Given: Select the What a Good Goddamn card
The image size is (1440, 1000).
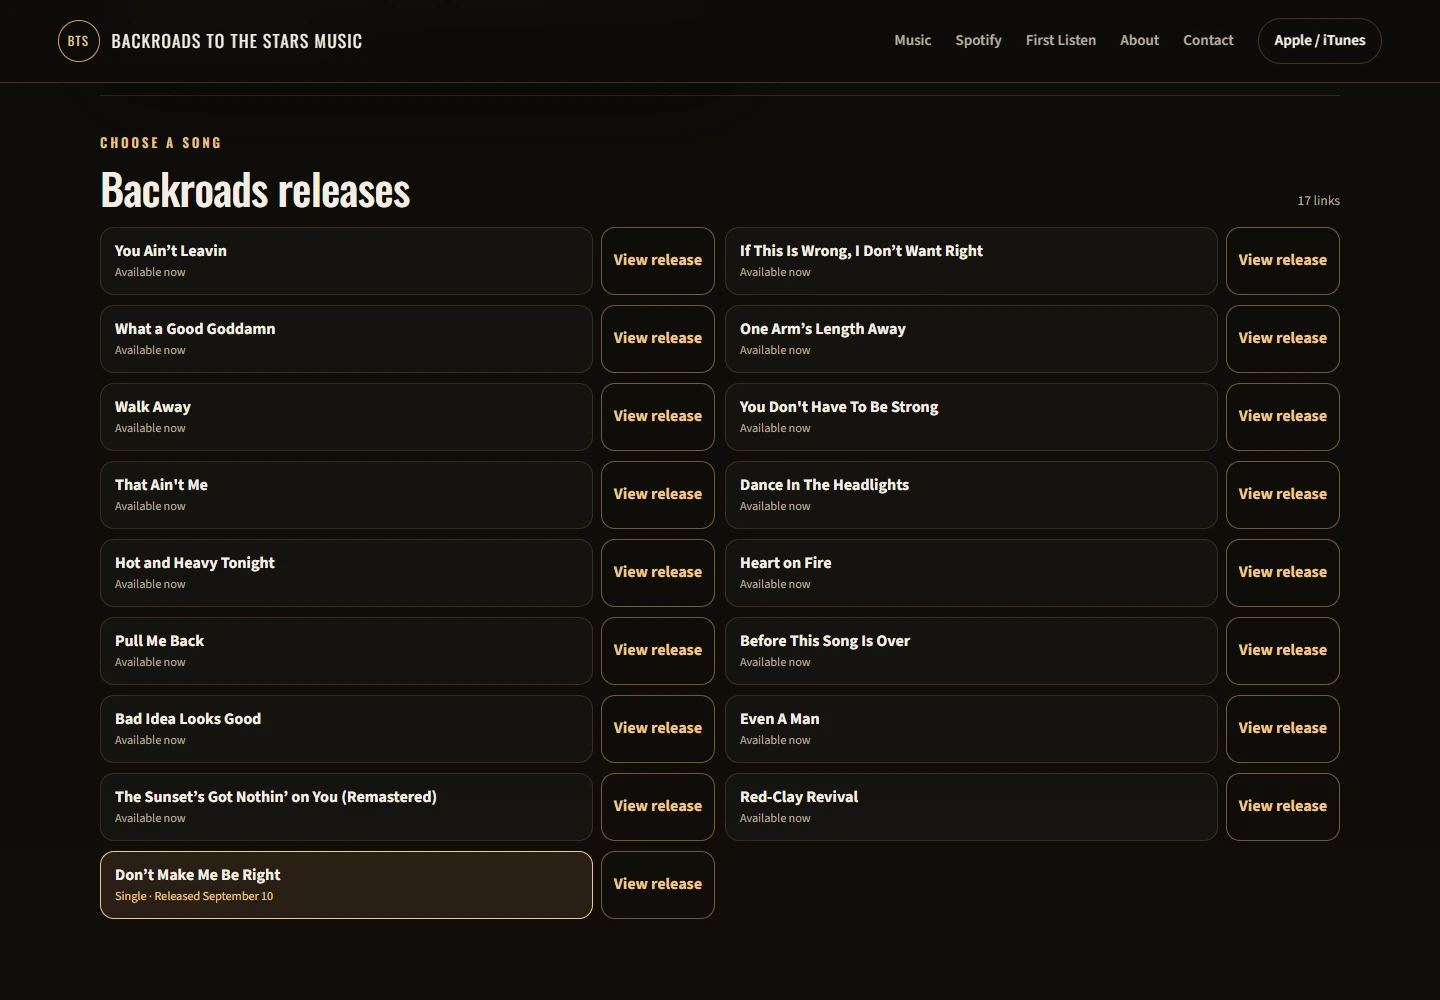Looking at the screenshot, I should [x=346, y=339].
